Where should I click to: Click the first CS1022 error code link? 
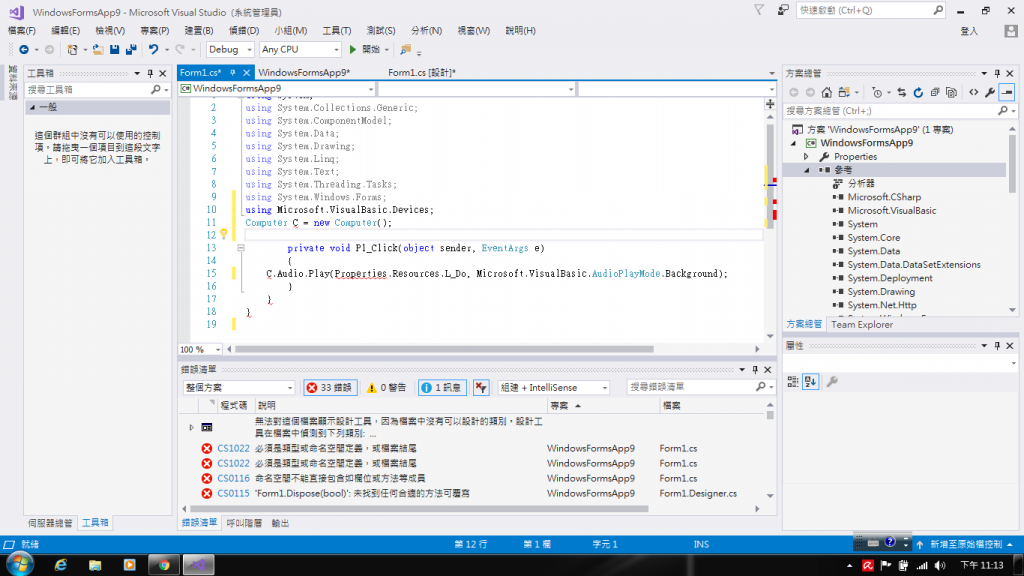233,448
